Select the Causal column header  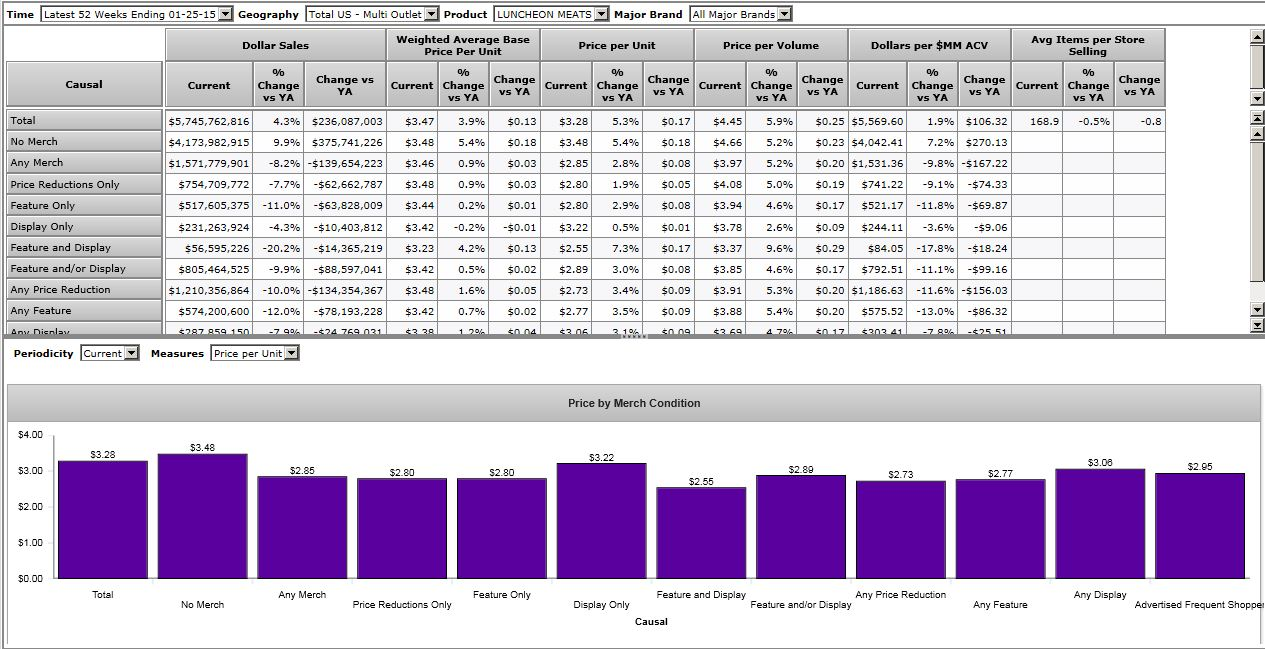pos(84,84)
